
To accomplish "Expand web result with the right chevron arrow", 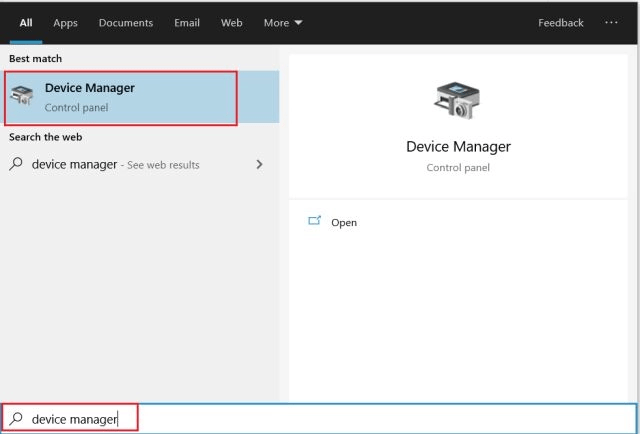I will [260, 164].
